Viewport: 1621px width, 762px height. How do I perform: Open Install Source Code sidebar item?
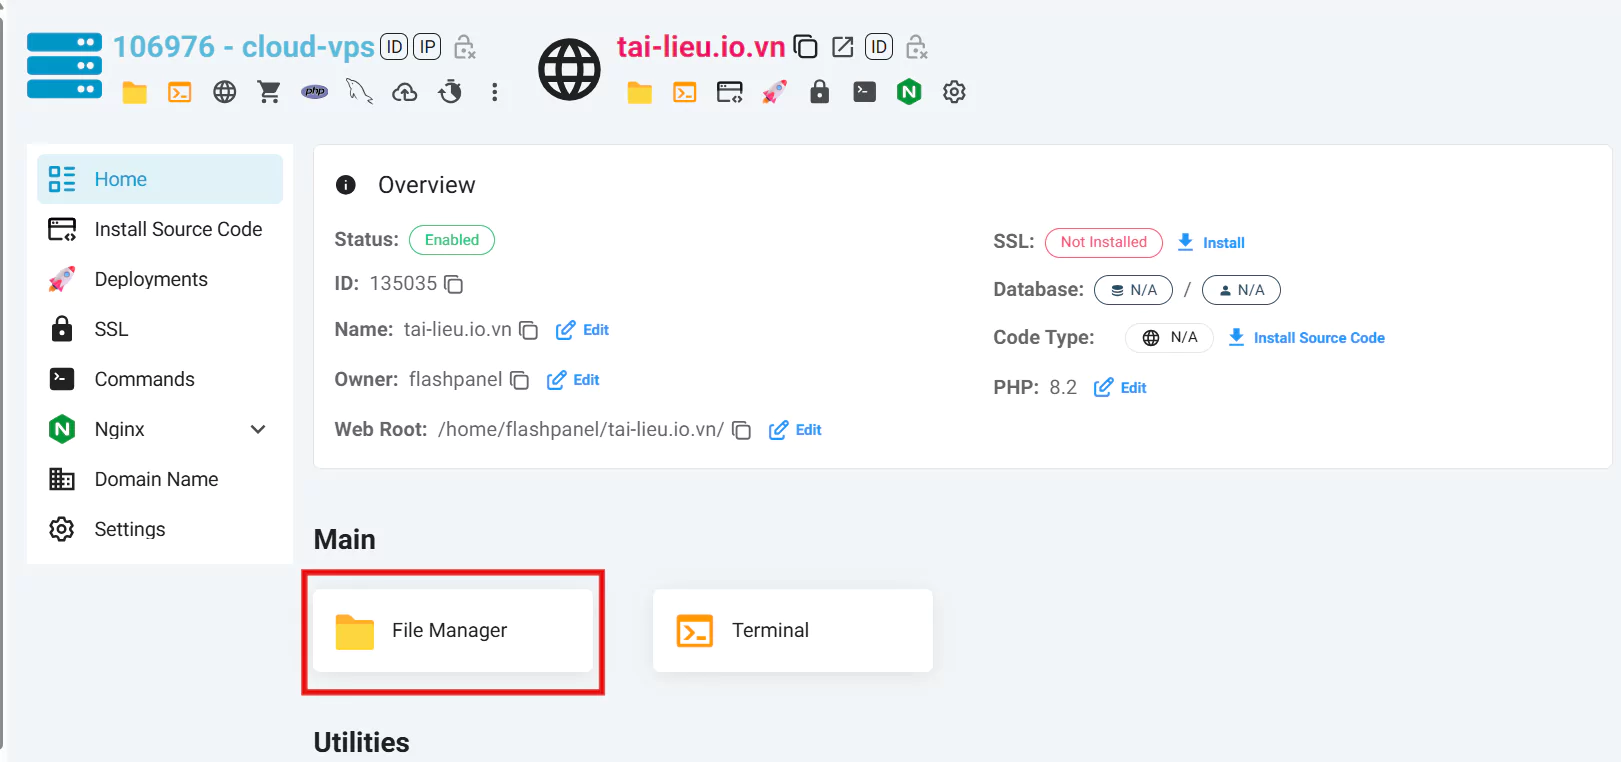[178, 229]
